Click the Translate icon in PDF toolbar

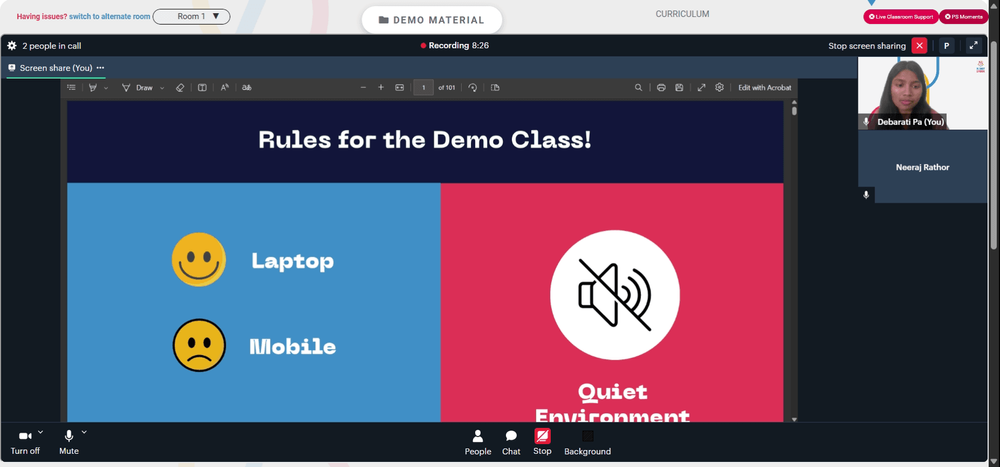(x=247, y=87)
